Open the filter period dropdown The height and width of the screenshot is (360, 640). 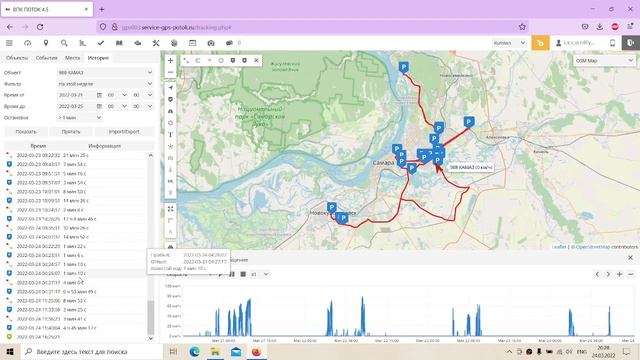(105, 84)
